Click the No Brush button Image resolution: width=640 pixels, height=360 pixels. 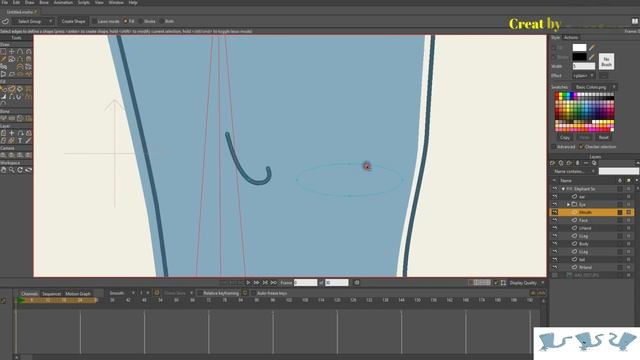tap(607, 62)
